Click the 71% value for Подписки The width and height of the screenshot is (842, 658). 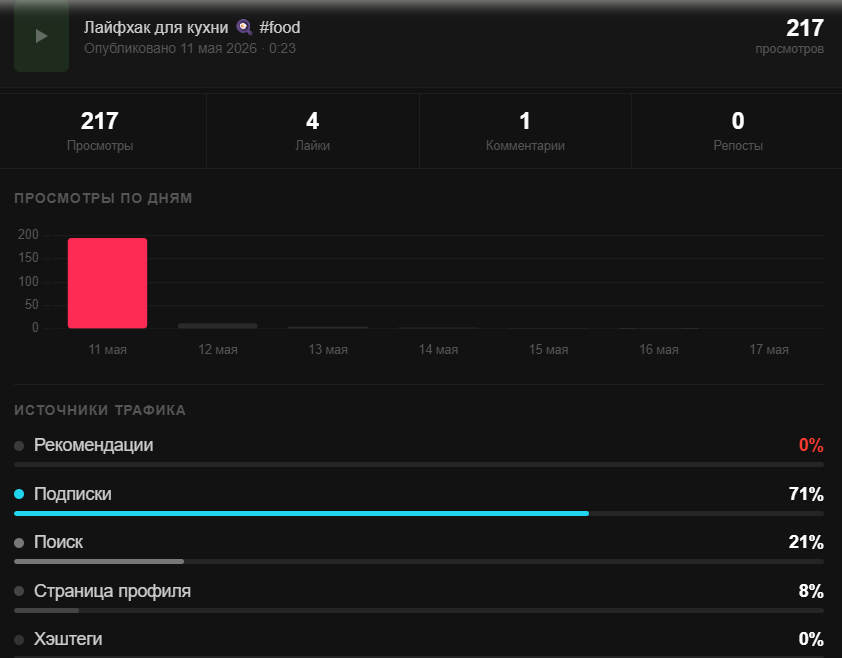tap(806, 494)
